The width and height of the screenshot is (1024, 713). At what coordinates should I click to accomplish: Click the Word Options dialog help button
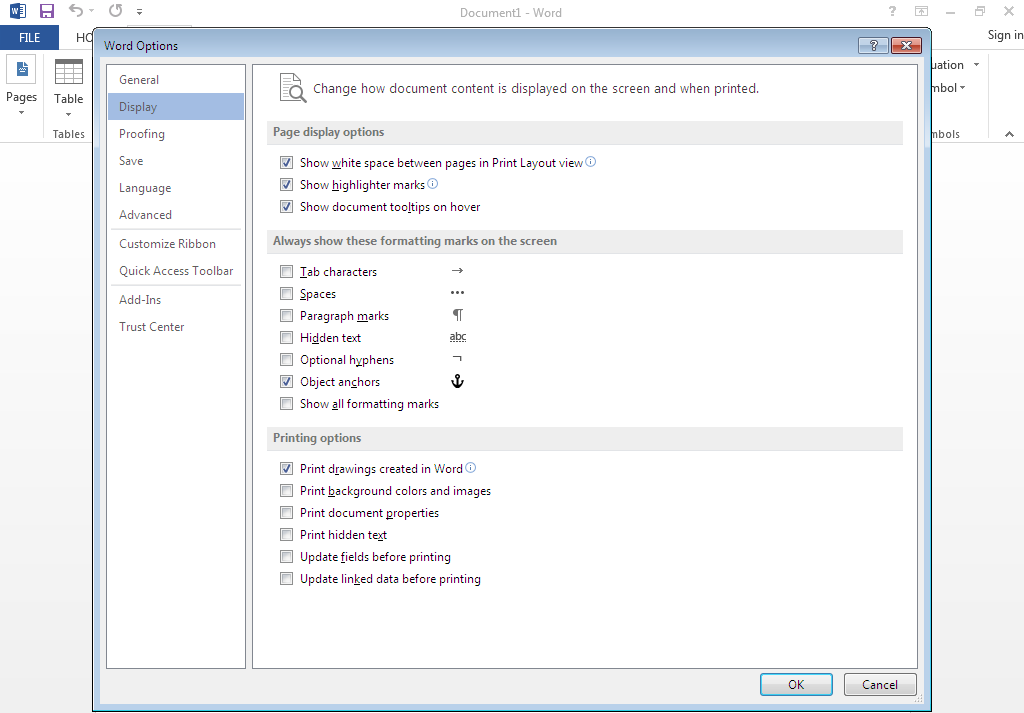(x=873, y=45)
